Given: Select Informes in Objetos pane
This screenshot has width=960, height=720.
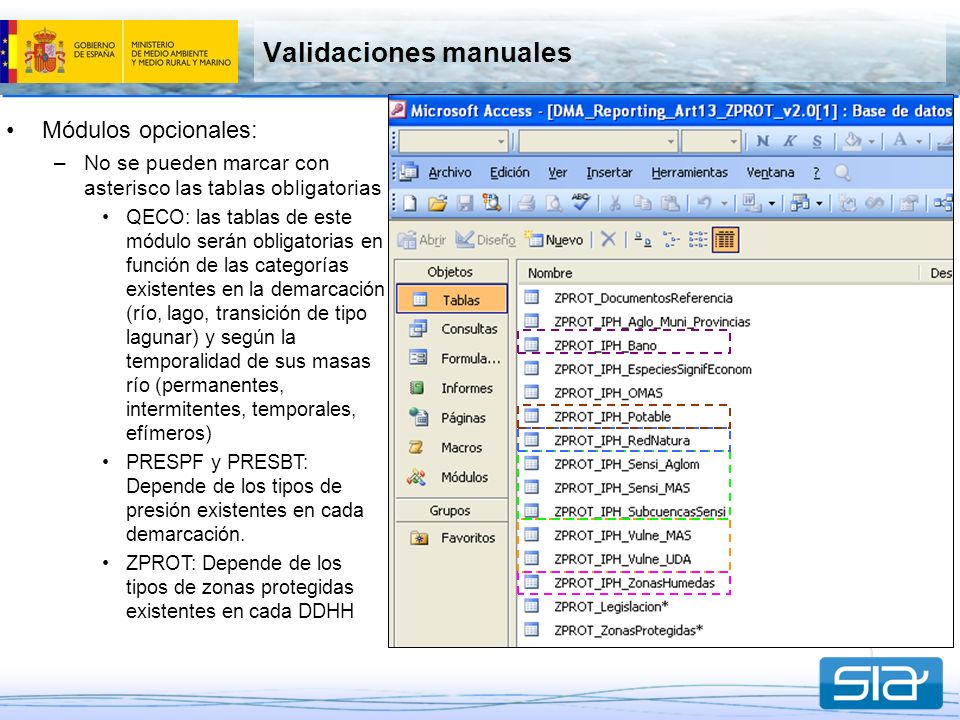Looking at the screenshot, I should [452, 388].
